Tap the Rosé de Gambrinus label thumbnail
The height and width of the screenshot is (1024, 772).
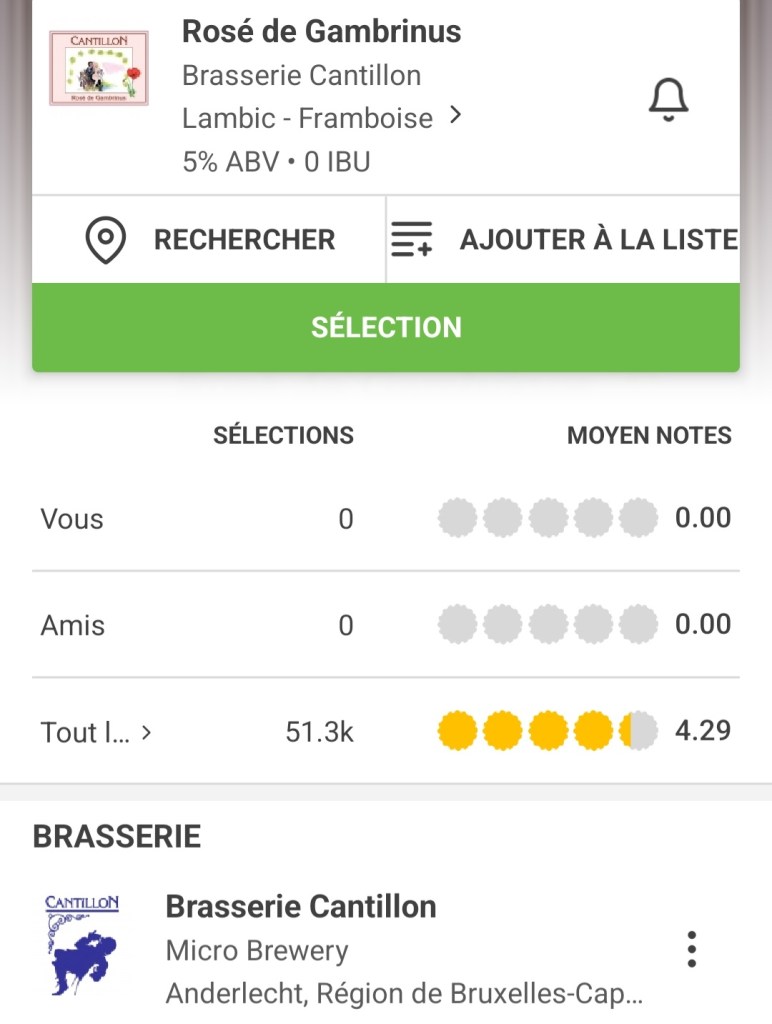tap(99, 68)
